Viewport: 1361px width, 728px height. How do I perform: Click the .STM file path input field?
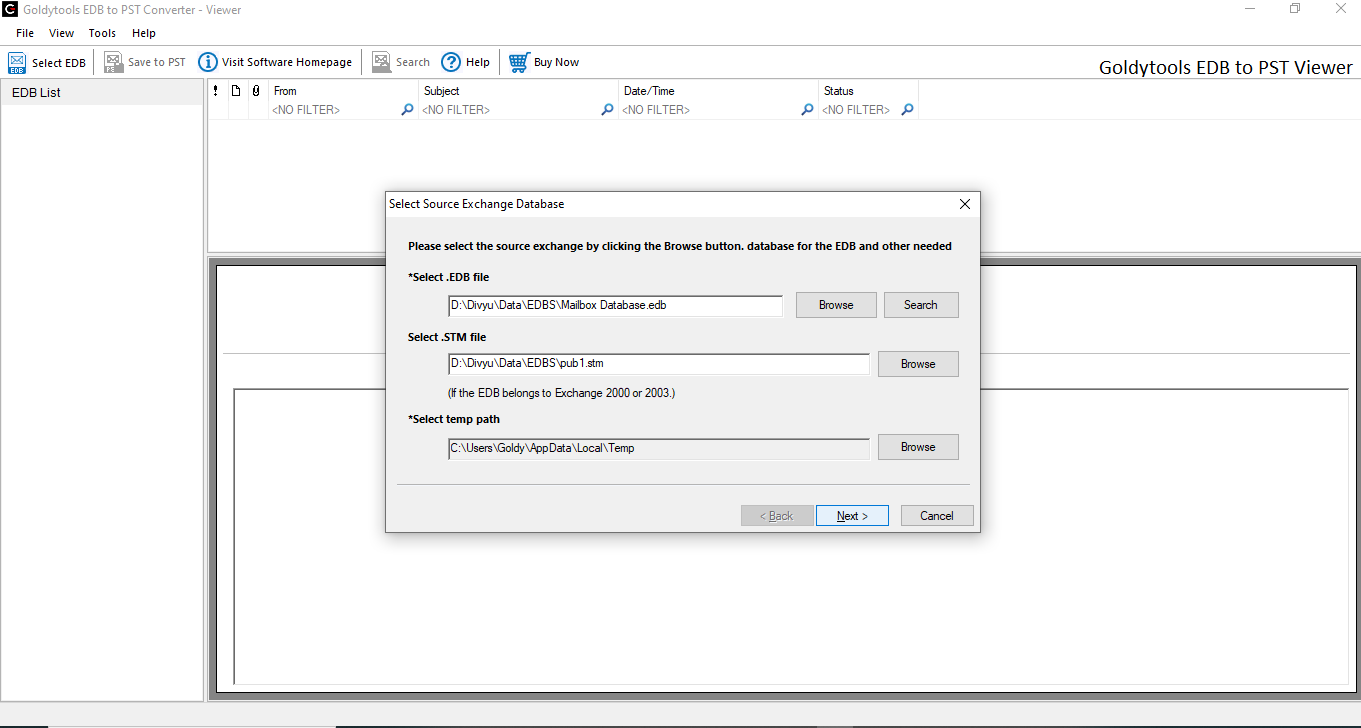click(659, 364)
